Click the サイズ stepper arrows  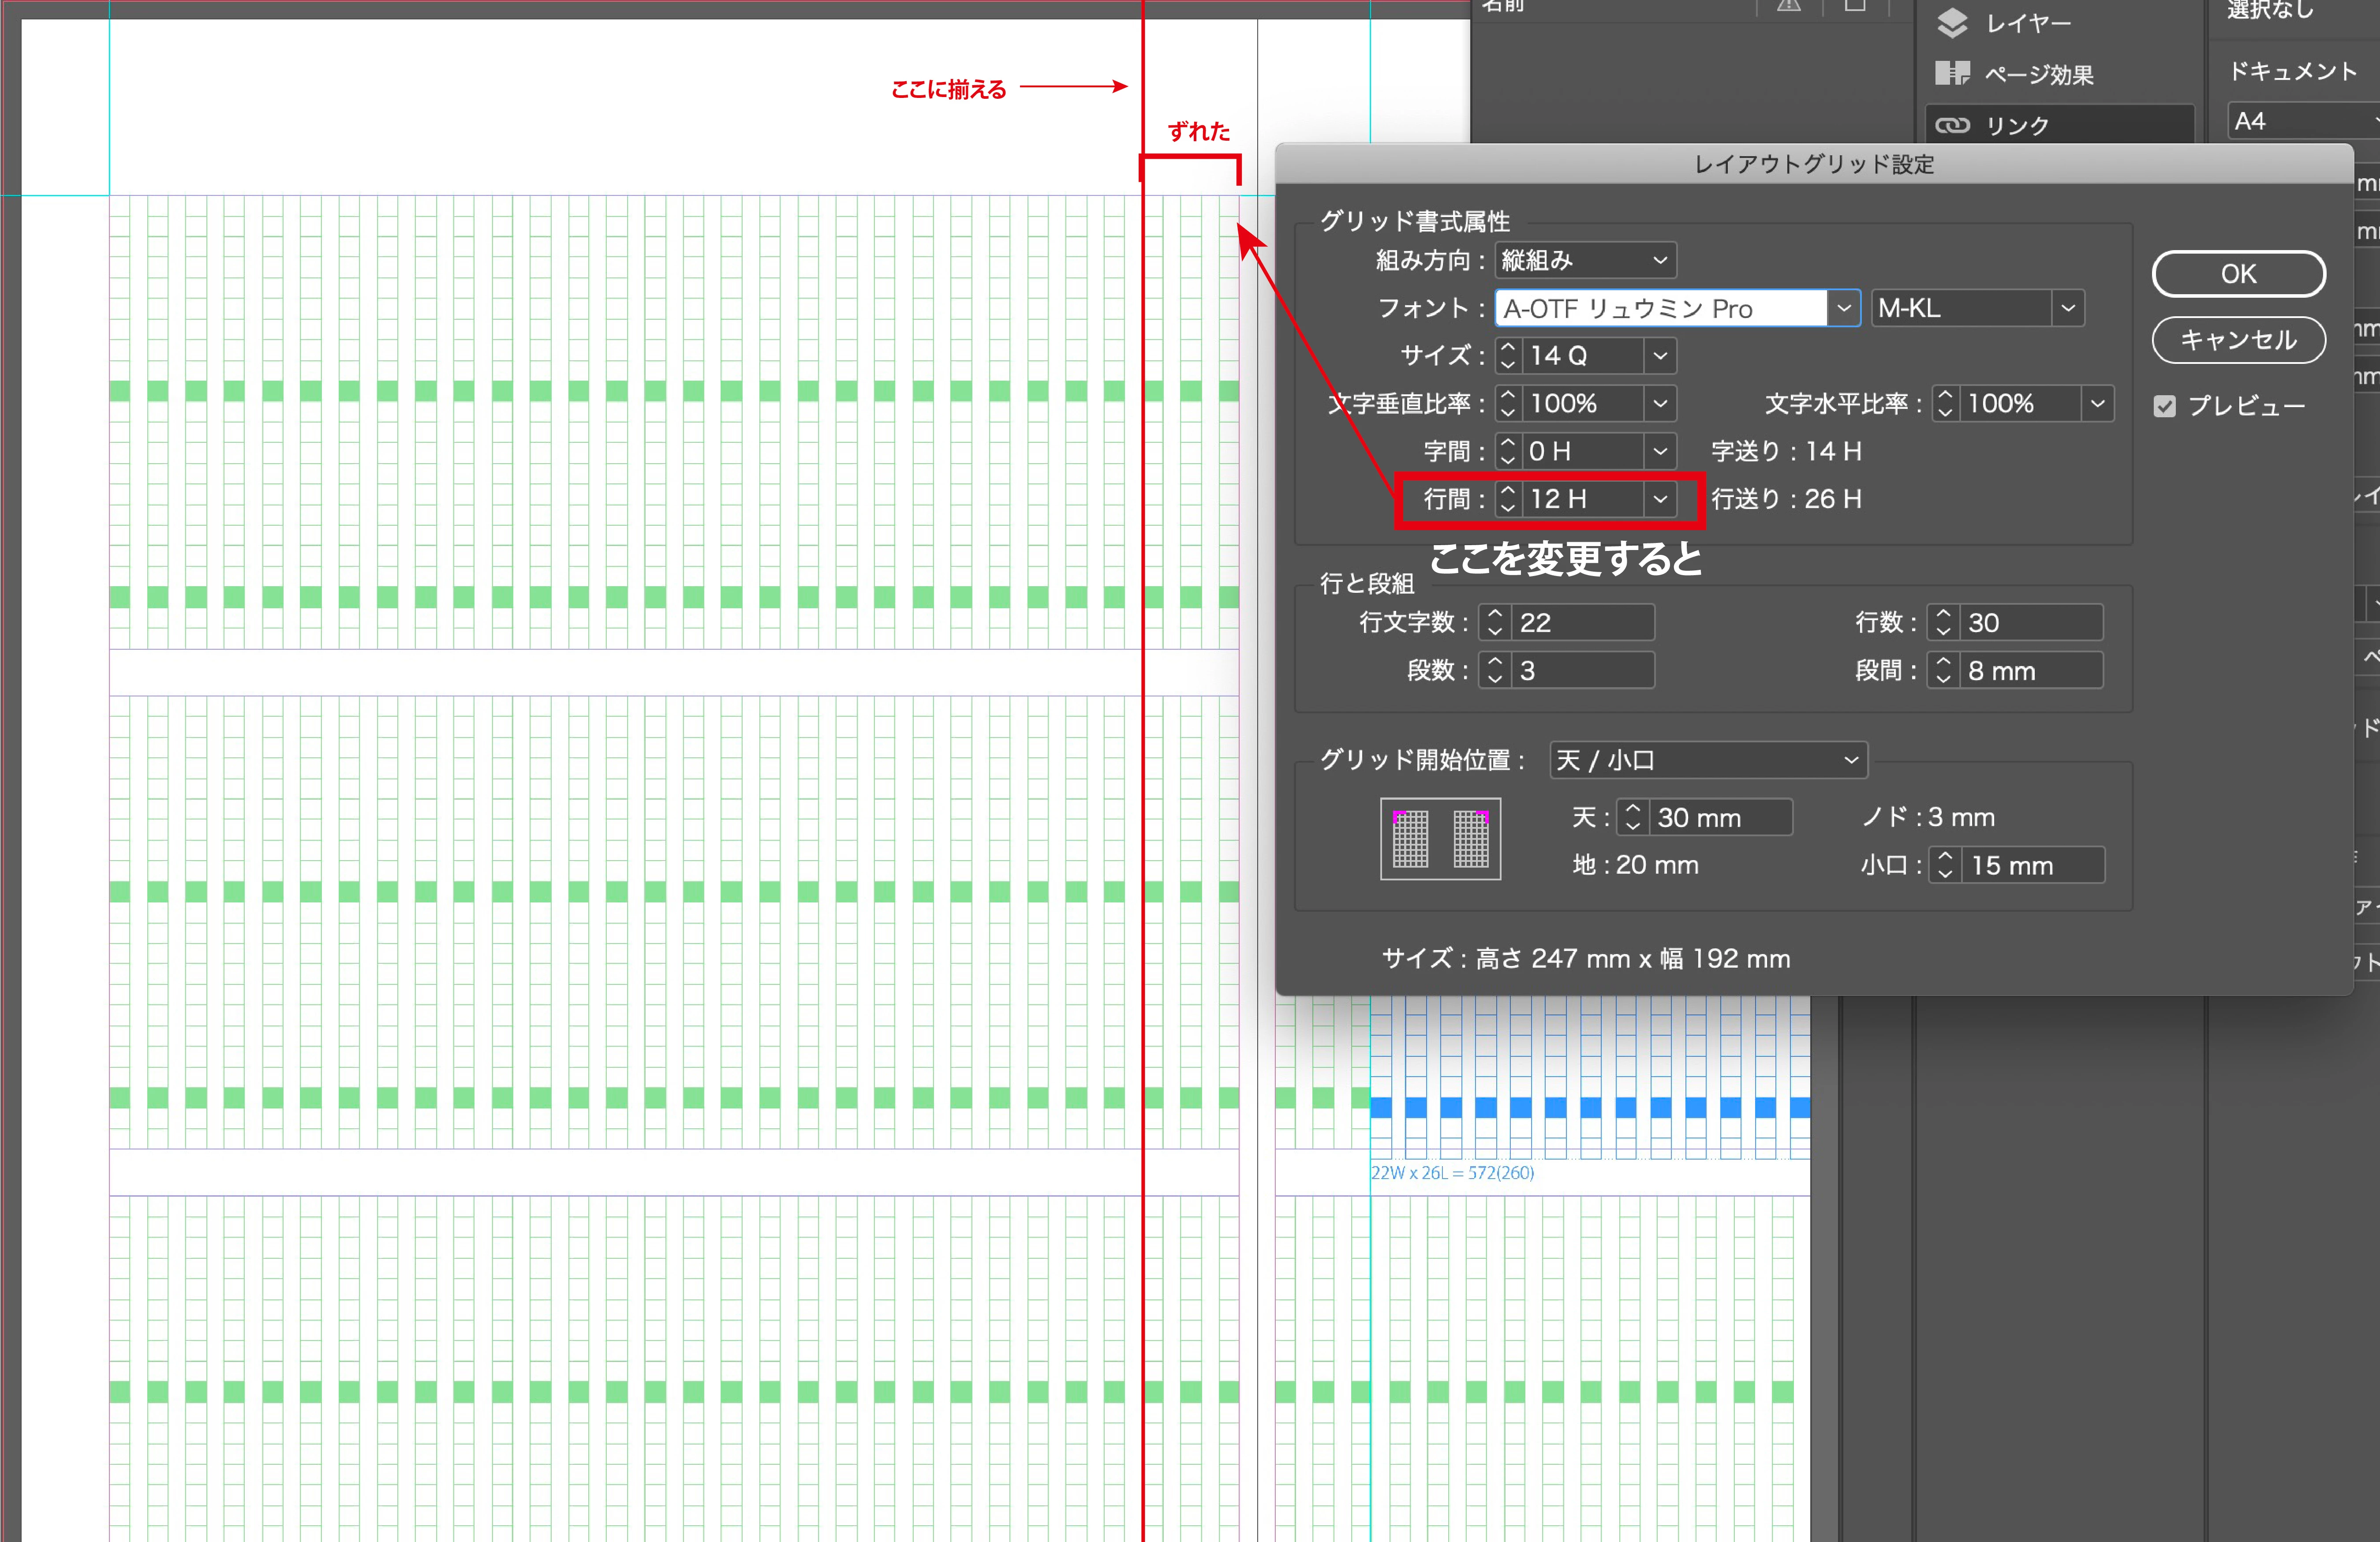(1508, 356)
